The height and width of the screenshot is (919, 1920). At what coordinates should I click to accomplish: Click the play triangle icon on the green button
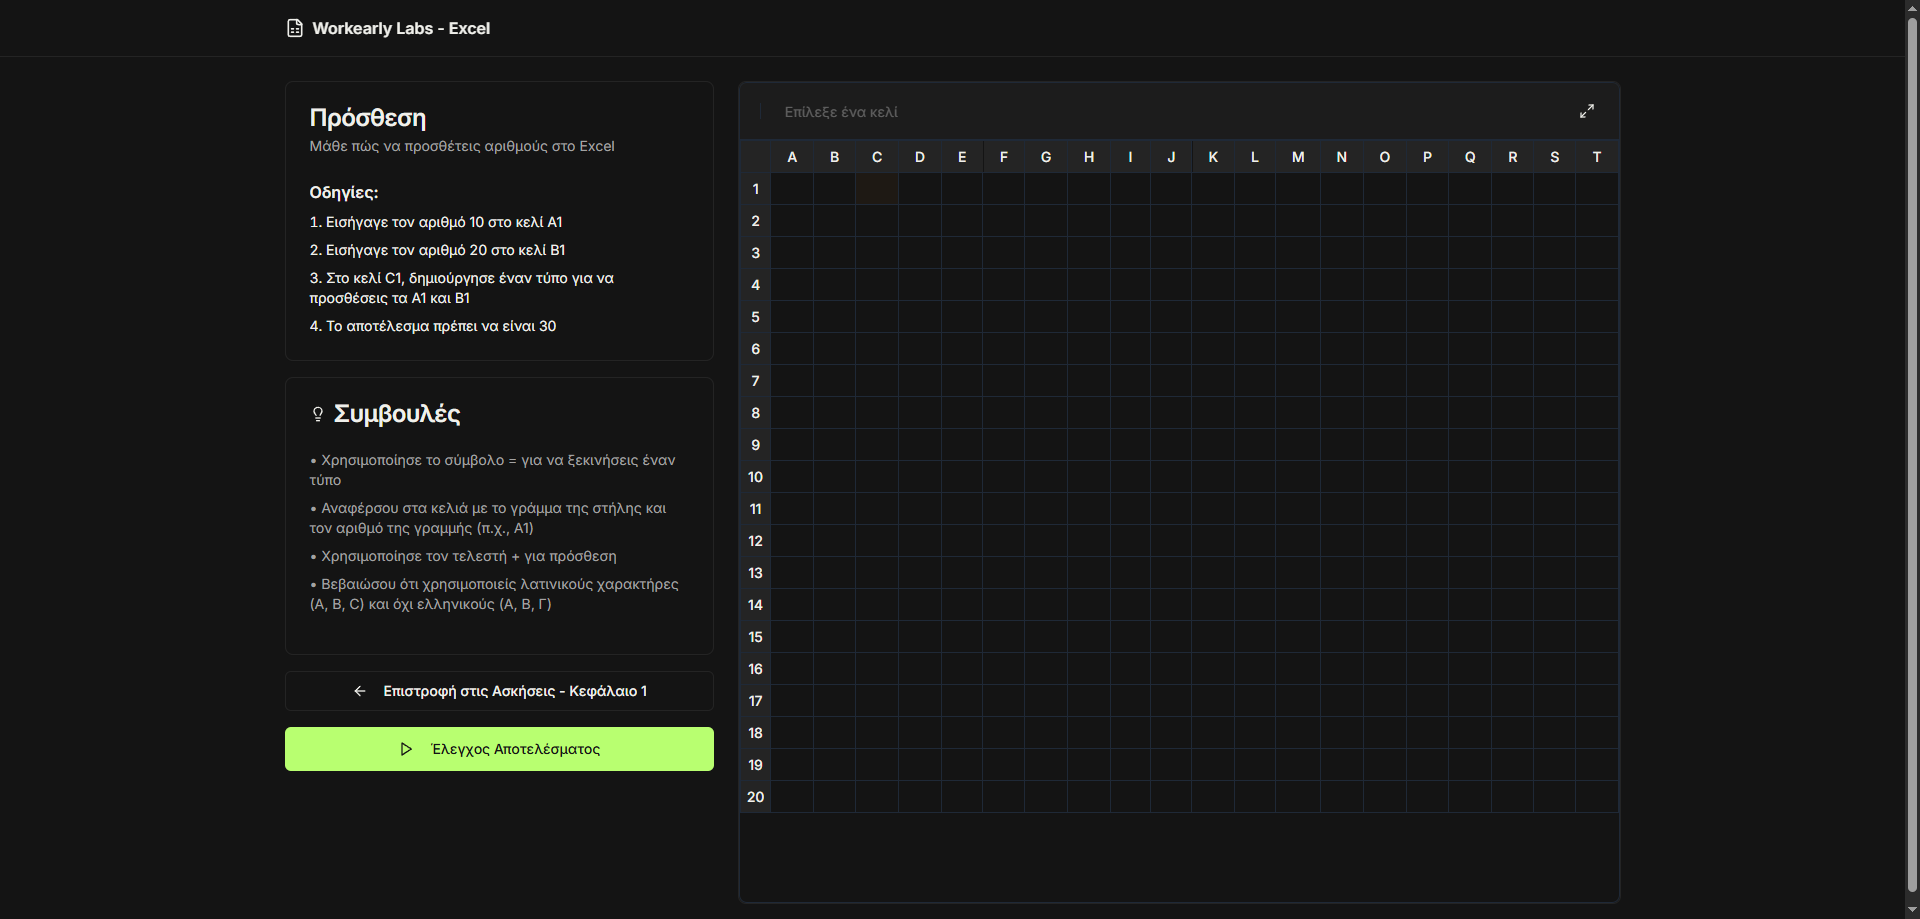tap(406, 749)
